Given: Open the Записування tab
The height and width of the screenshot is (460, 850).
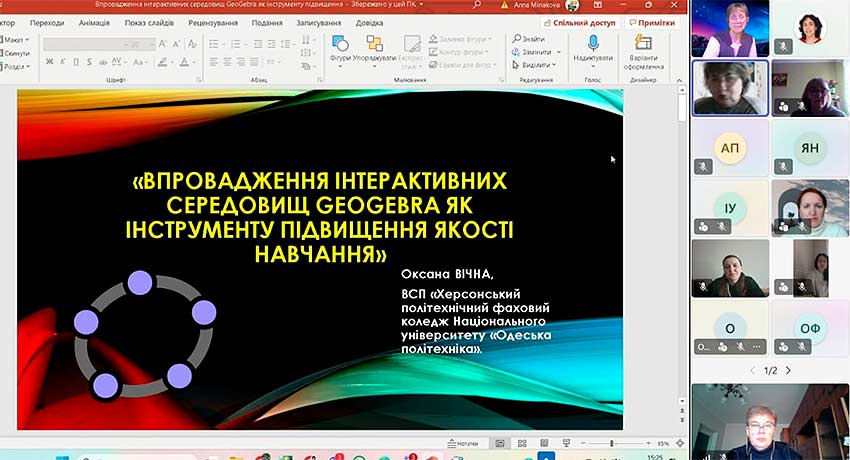Looking at the screenshot, I should 319,23.
